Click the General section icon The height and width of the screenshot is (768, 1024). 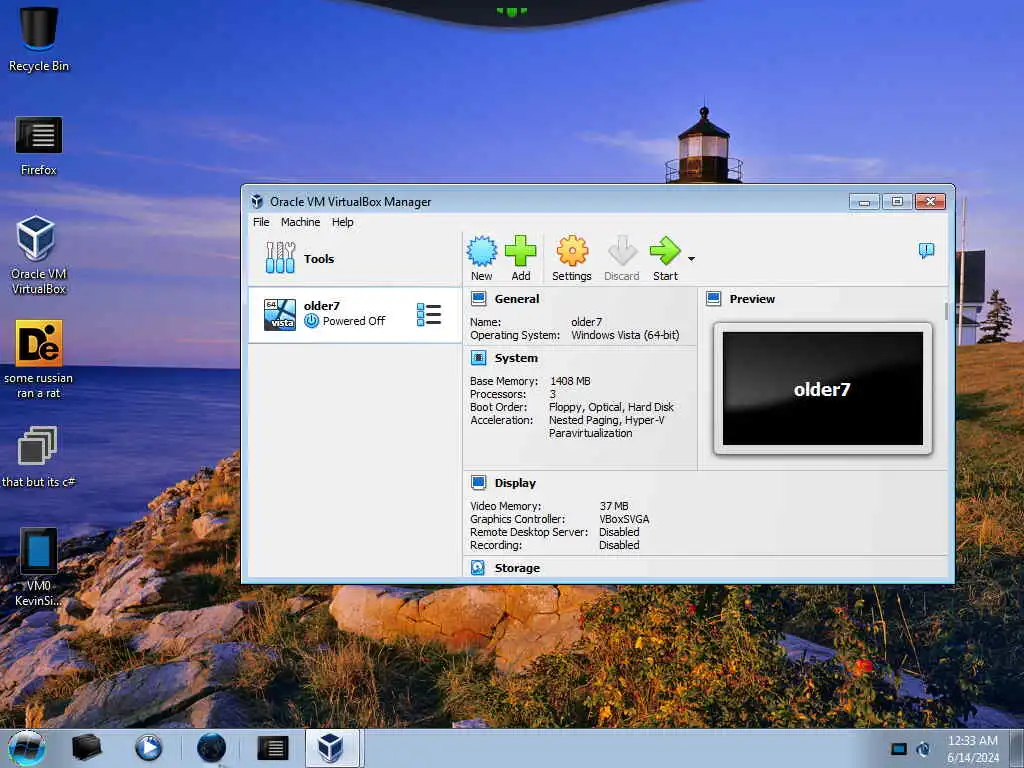479,299
